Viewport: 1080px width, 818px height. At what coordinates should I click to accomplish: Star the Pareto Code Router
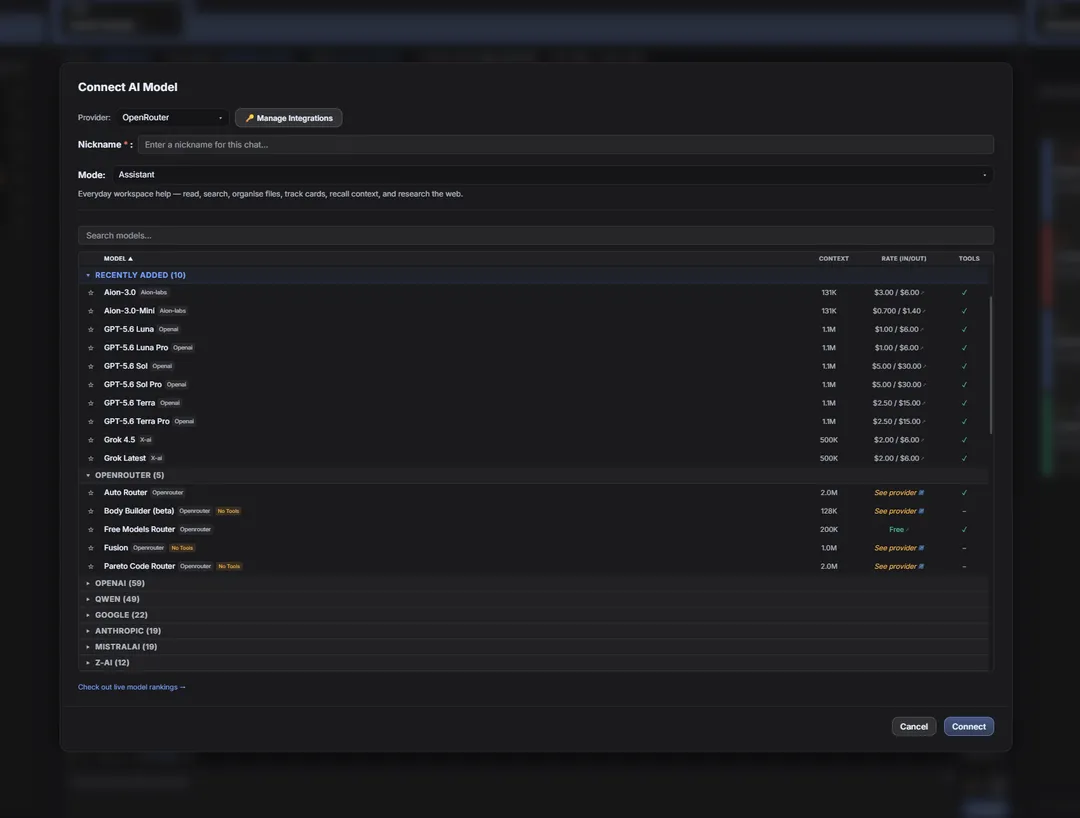pyautogui.click(x=91, y=567)
